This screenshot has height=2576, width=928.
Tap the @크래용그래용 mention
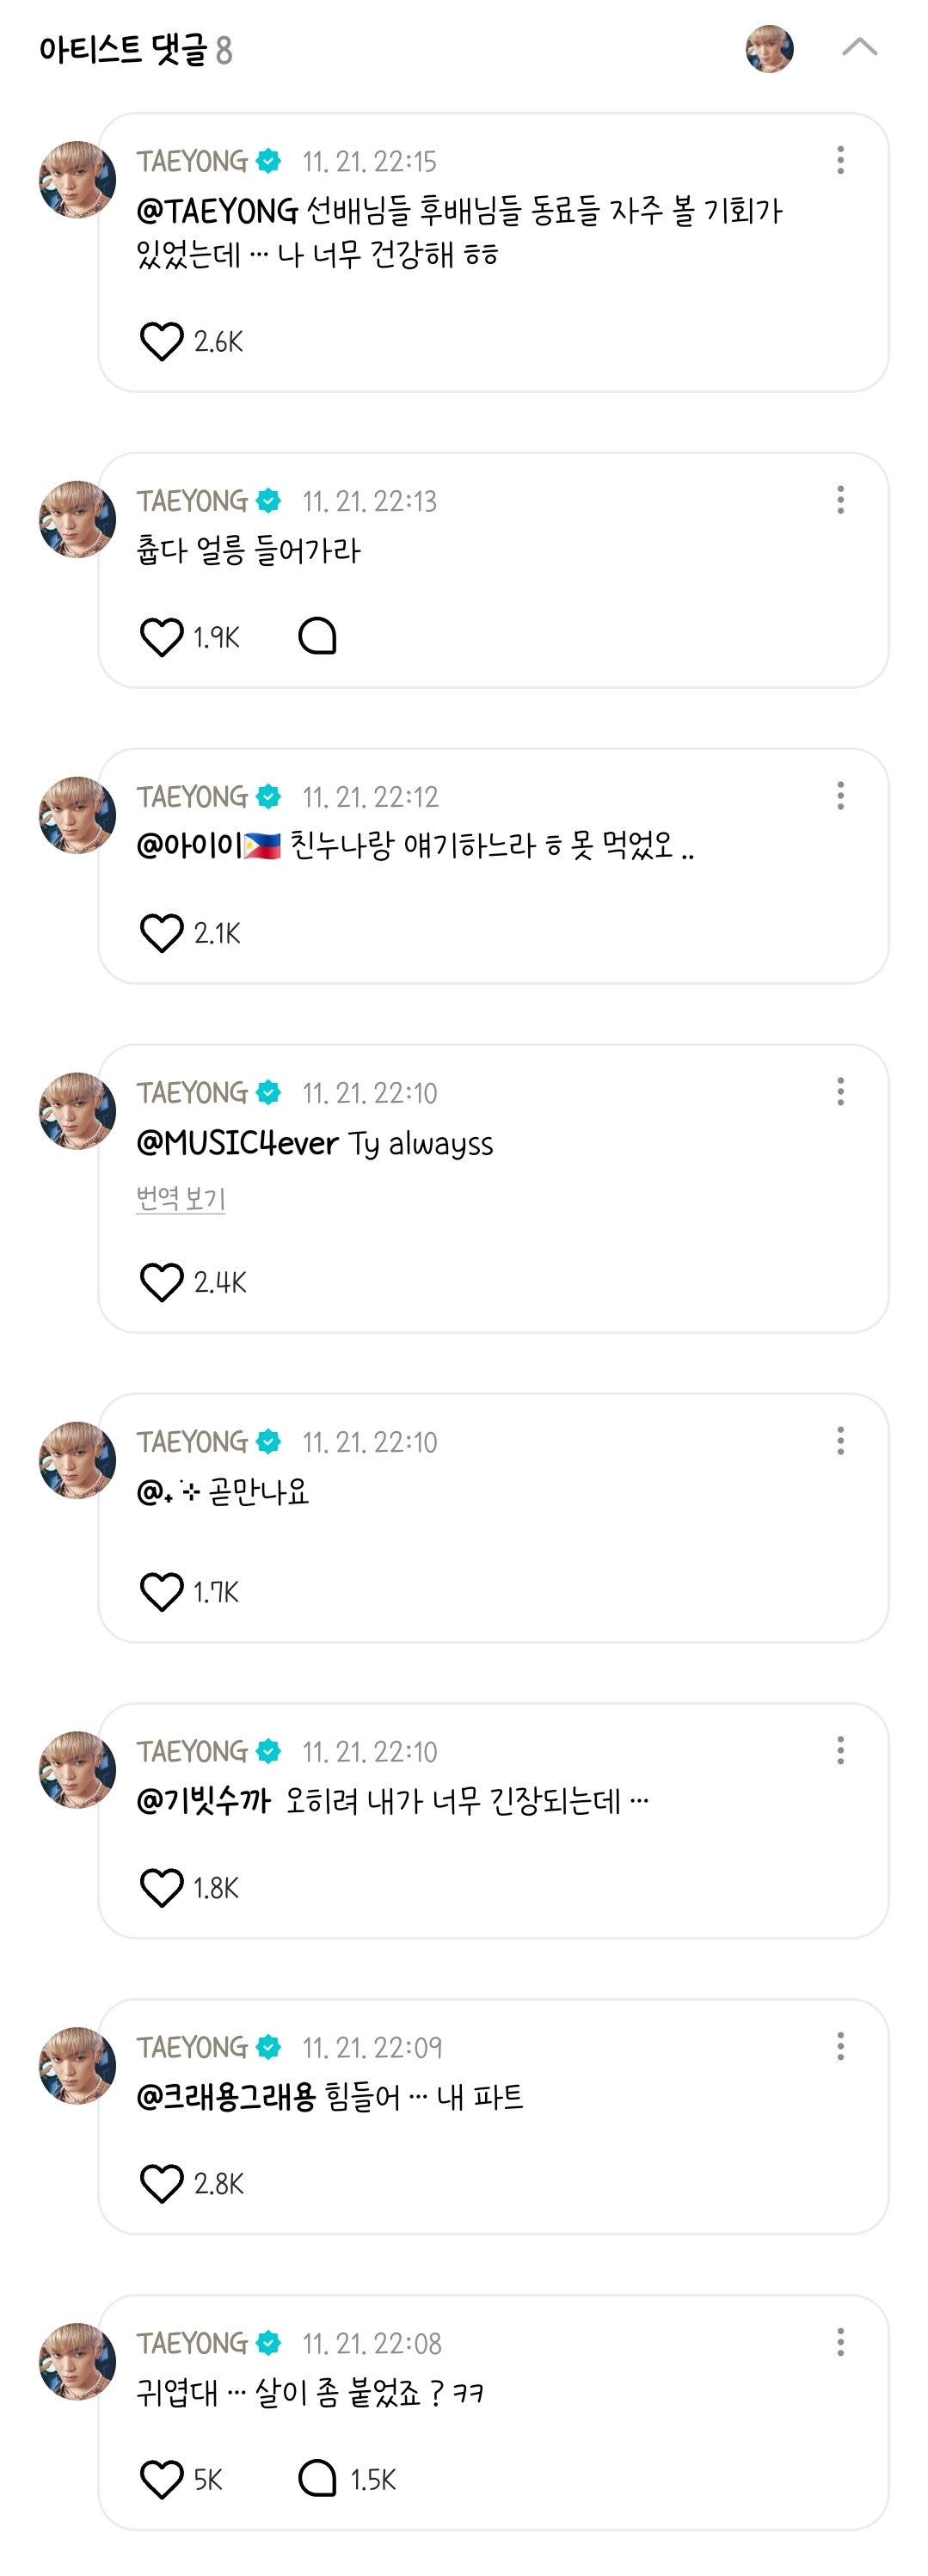pos(226,2096)
